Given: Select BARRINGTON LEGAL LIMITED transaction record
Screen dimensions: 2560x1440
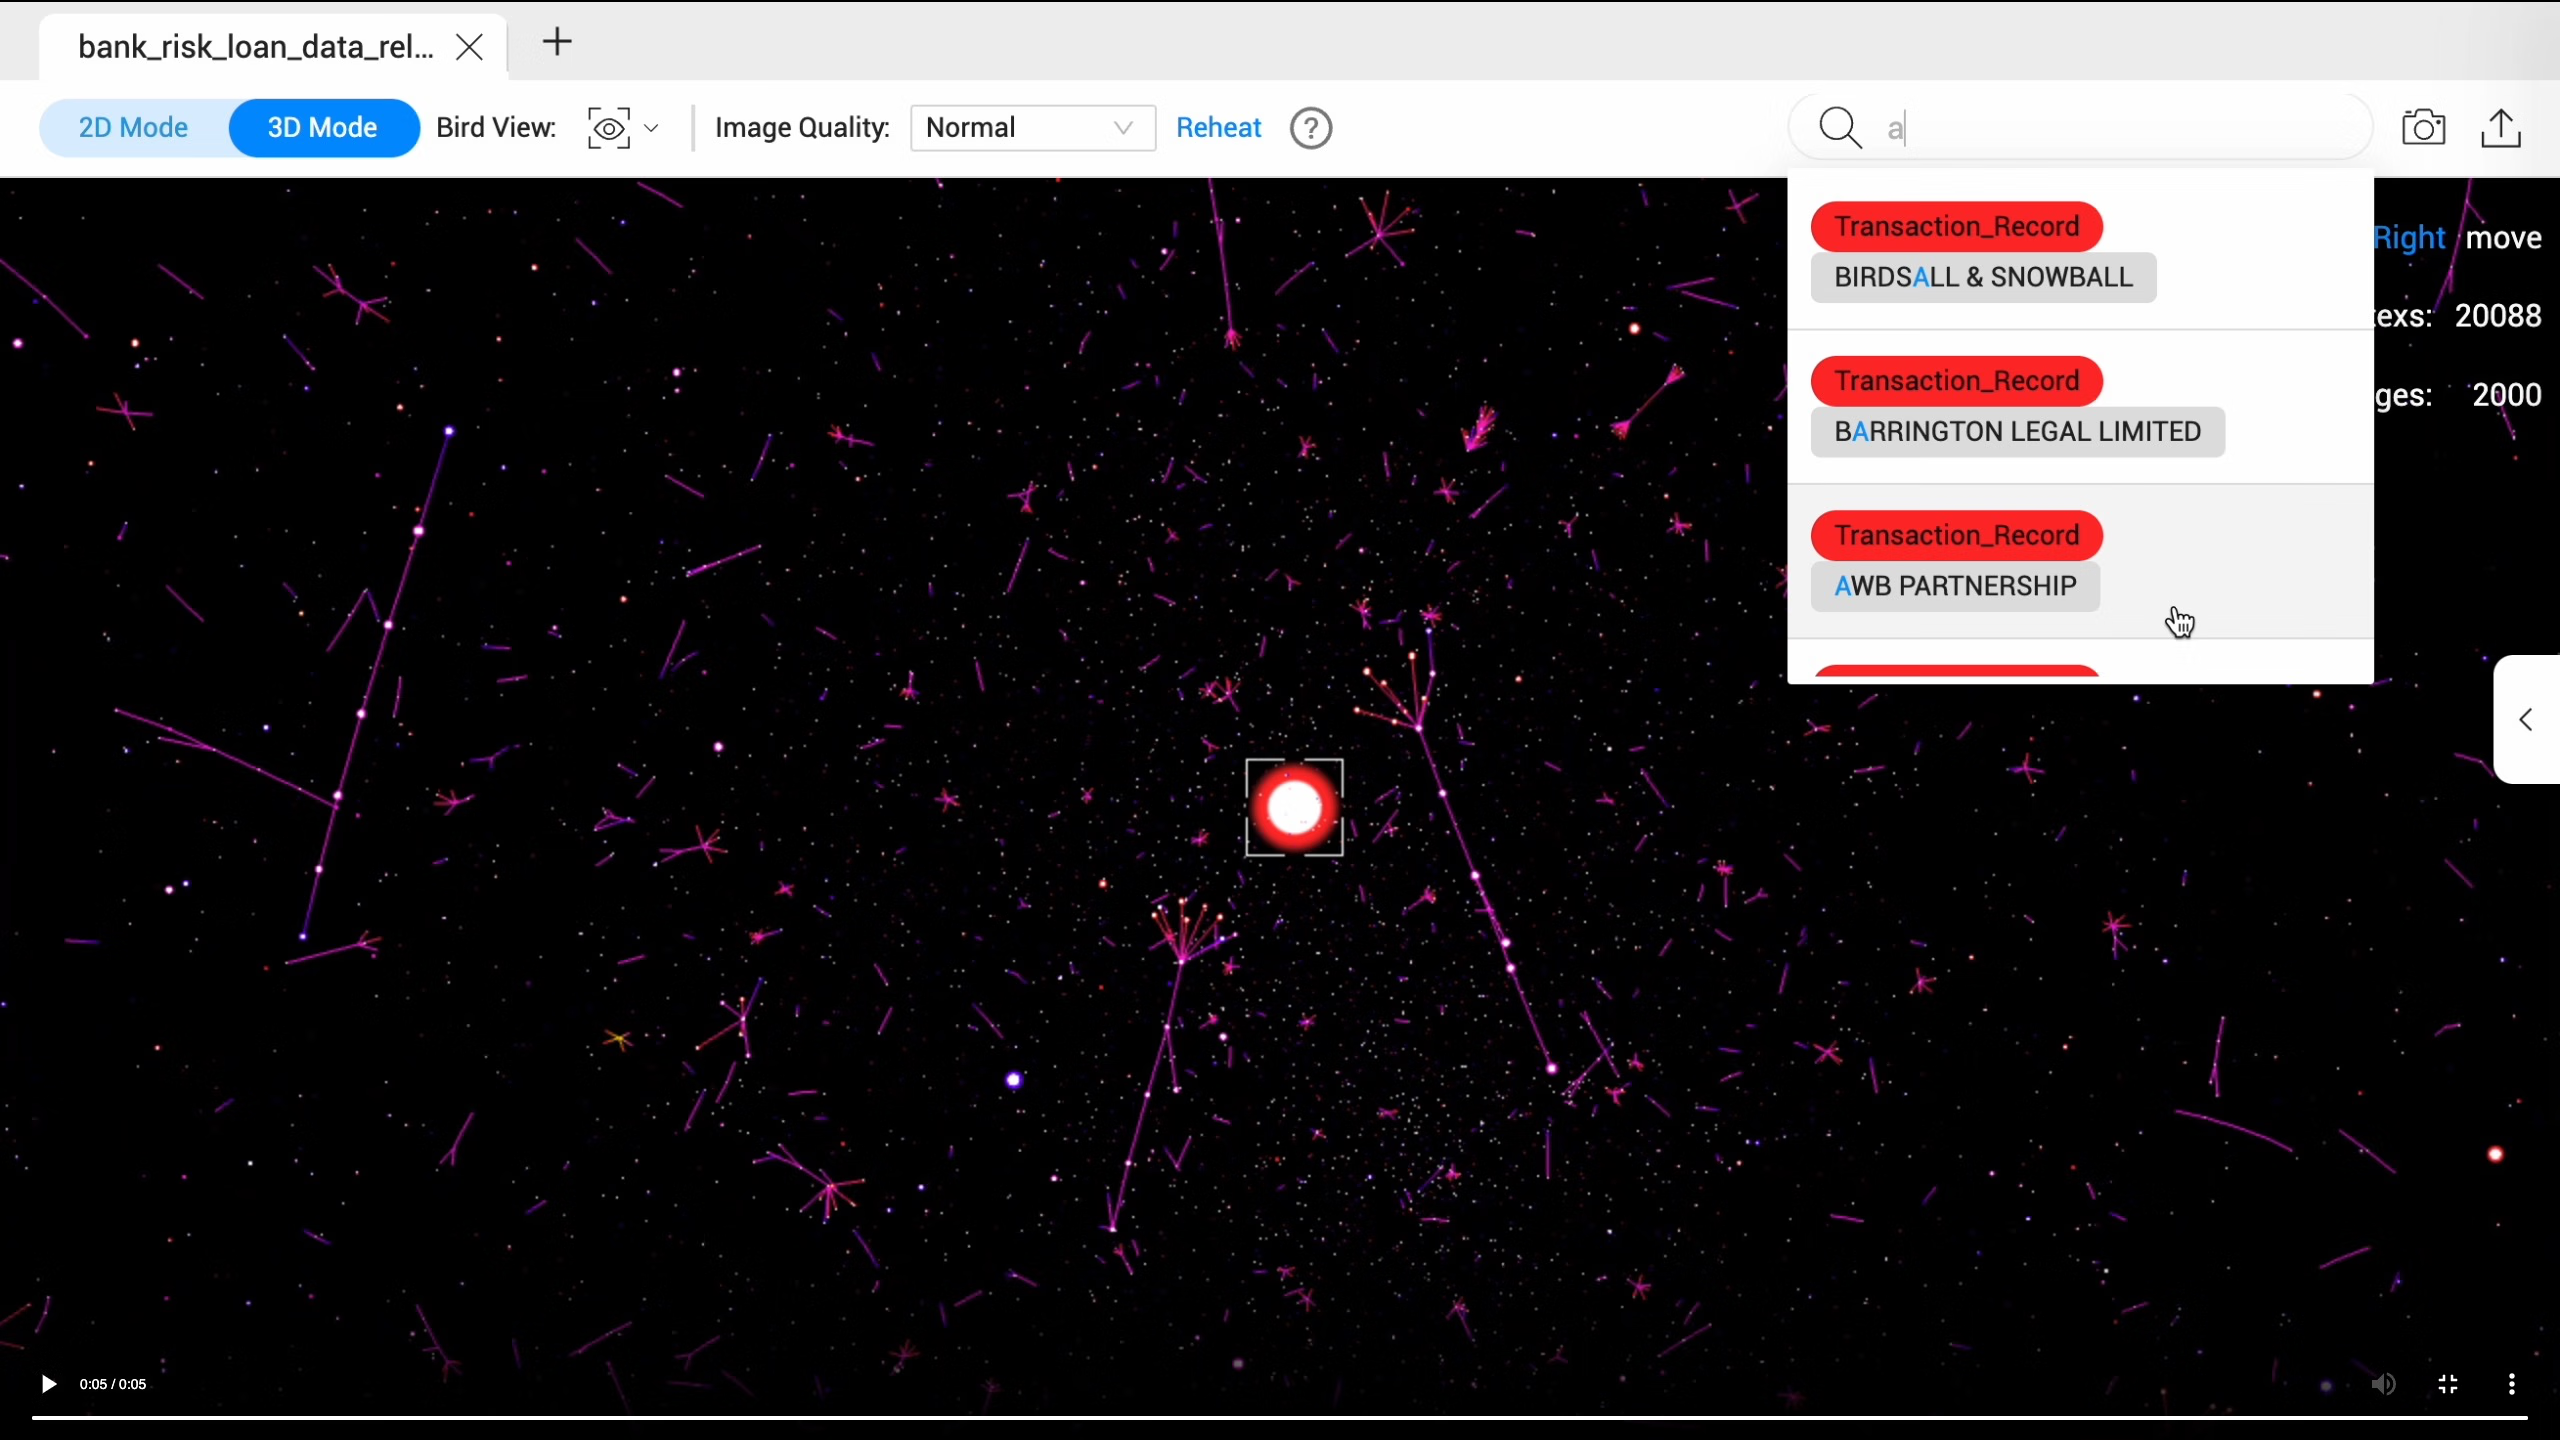Looking at the screenshot, I should [x=2018, y=431].
